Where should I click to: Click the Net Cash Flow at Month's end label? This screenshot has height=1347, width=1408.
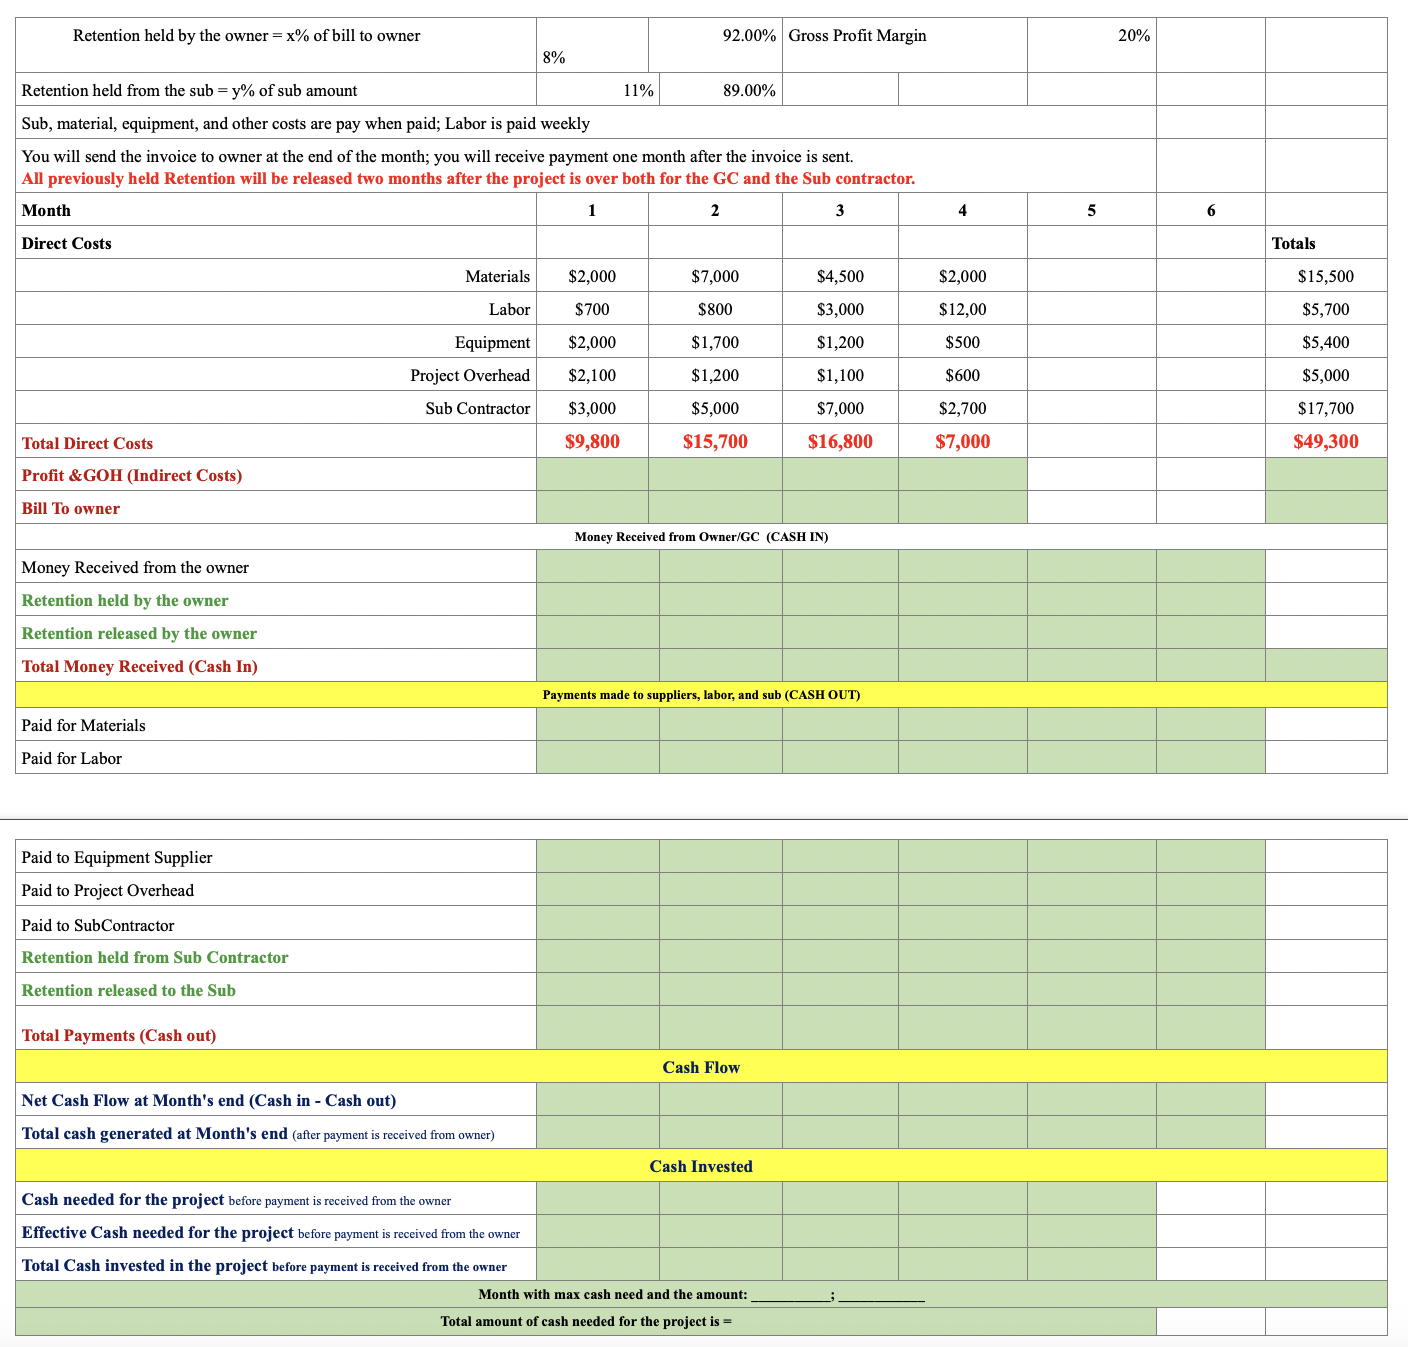click(209, 1100)
